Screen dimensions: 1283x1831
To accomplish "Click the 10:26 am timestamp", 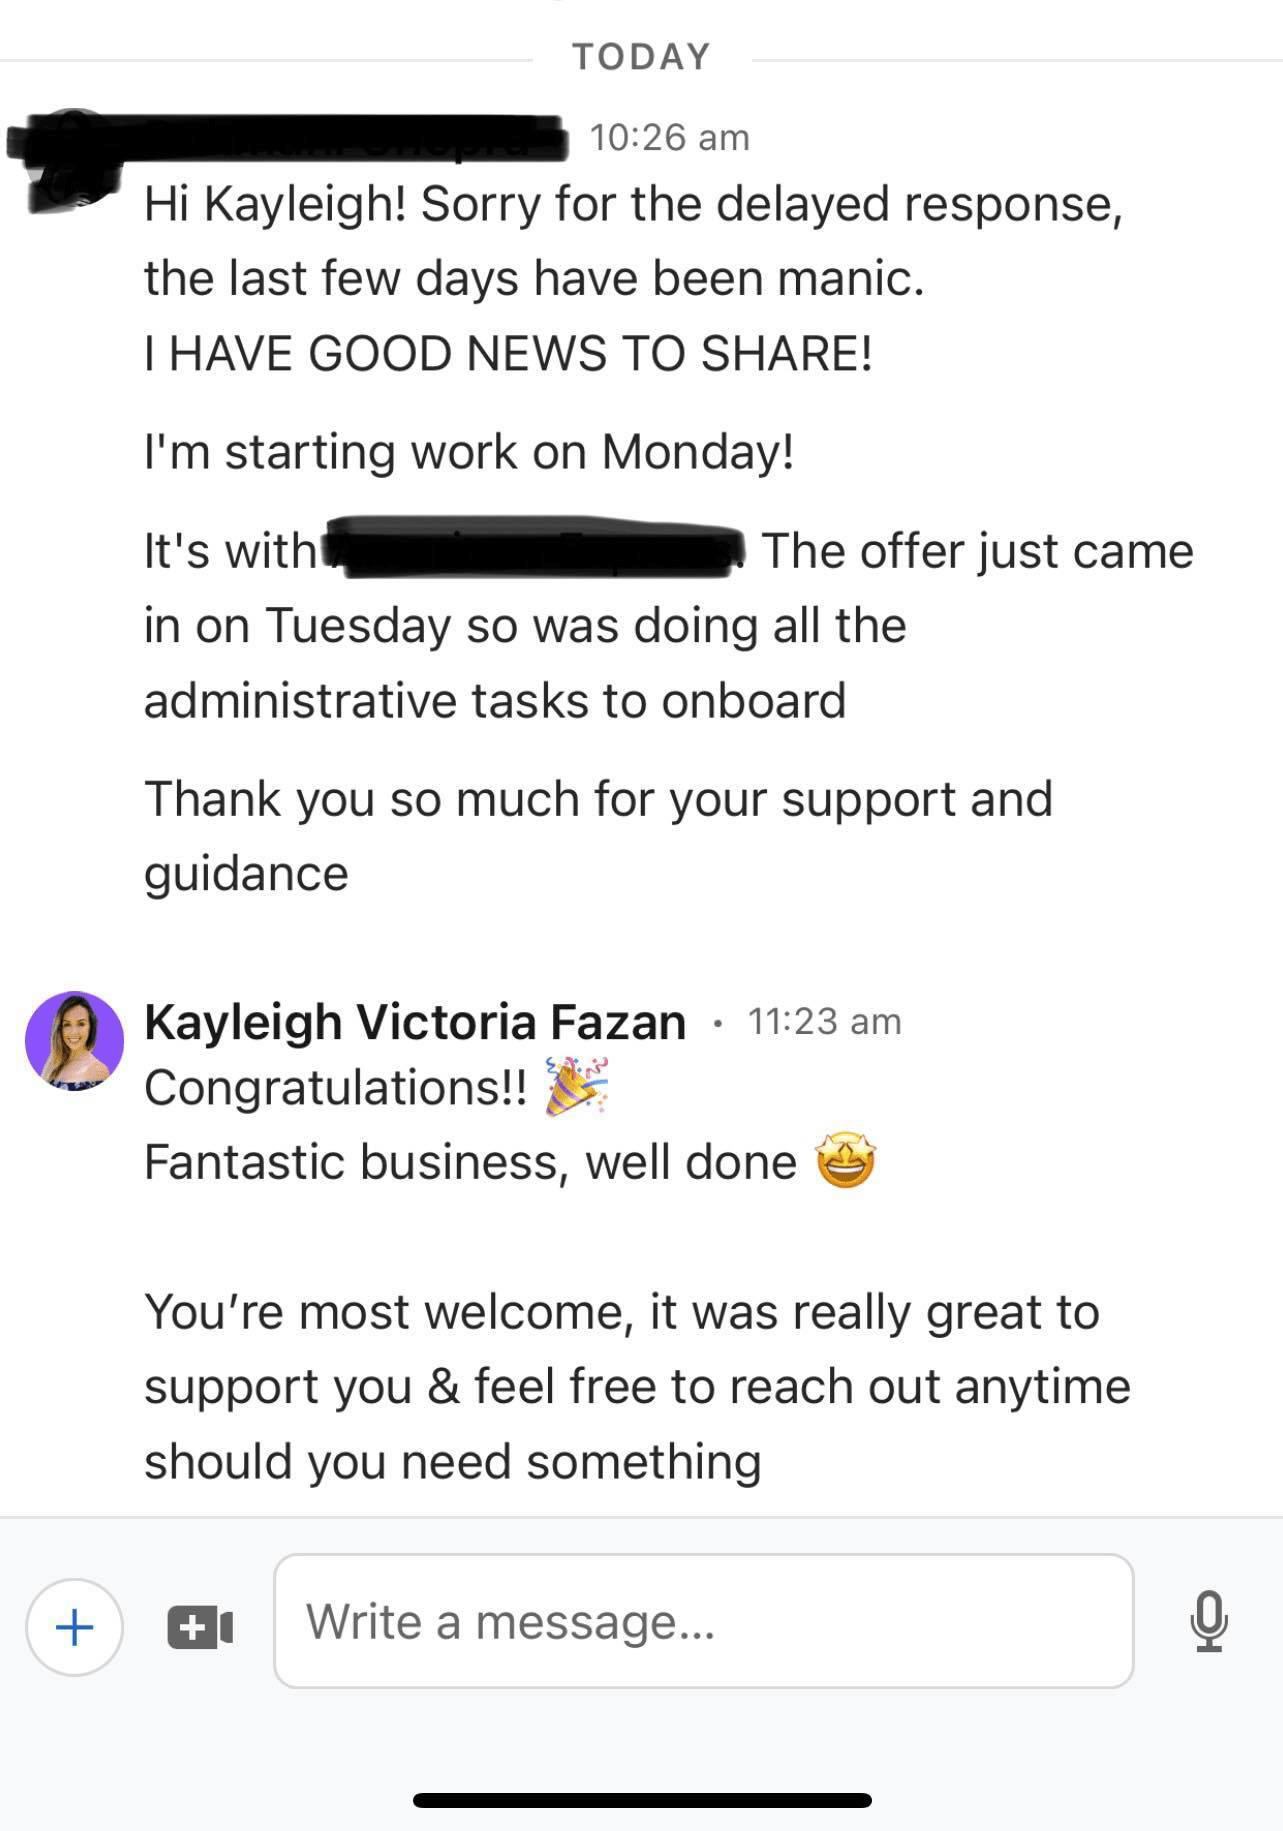I will click(x=669, y=137).
